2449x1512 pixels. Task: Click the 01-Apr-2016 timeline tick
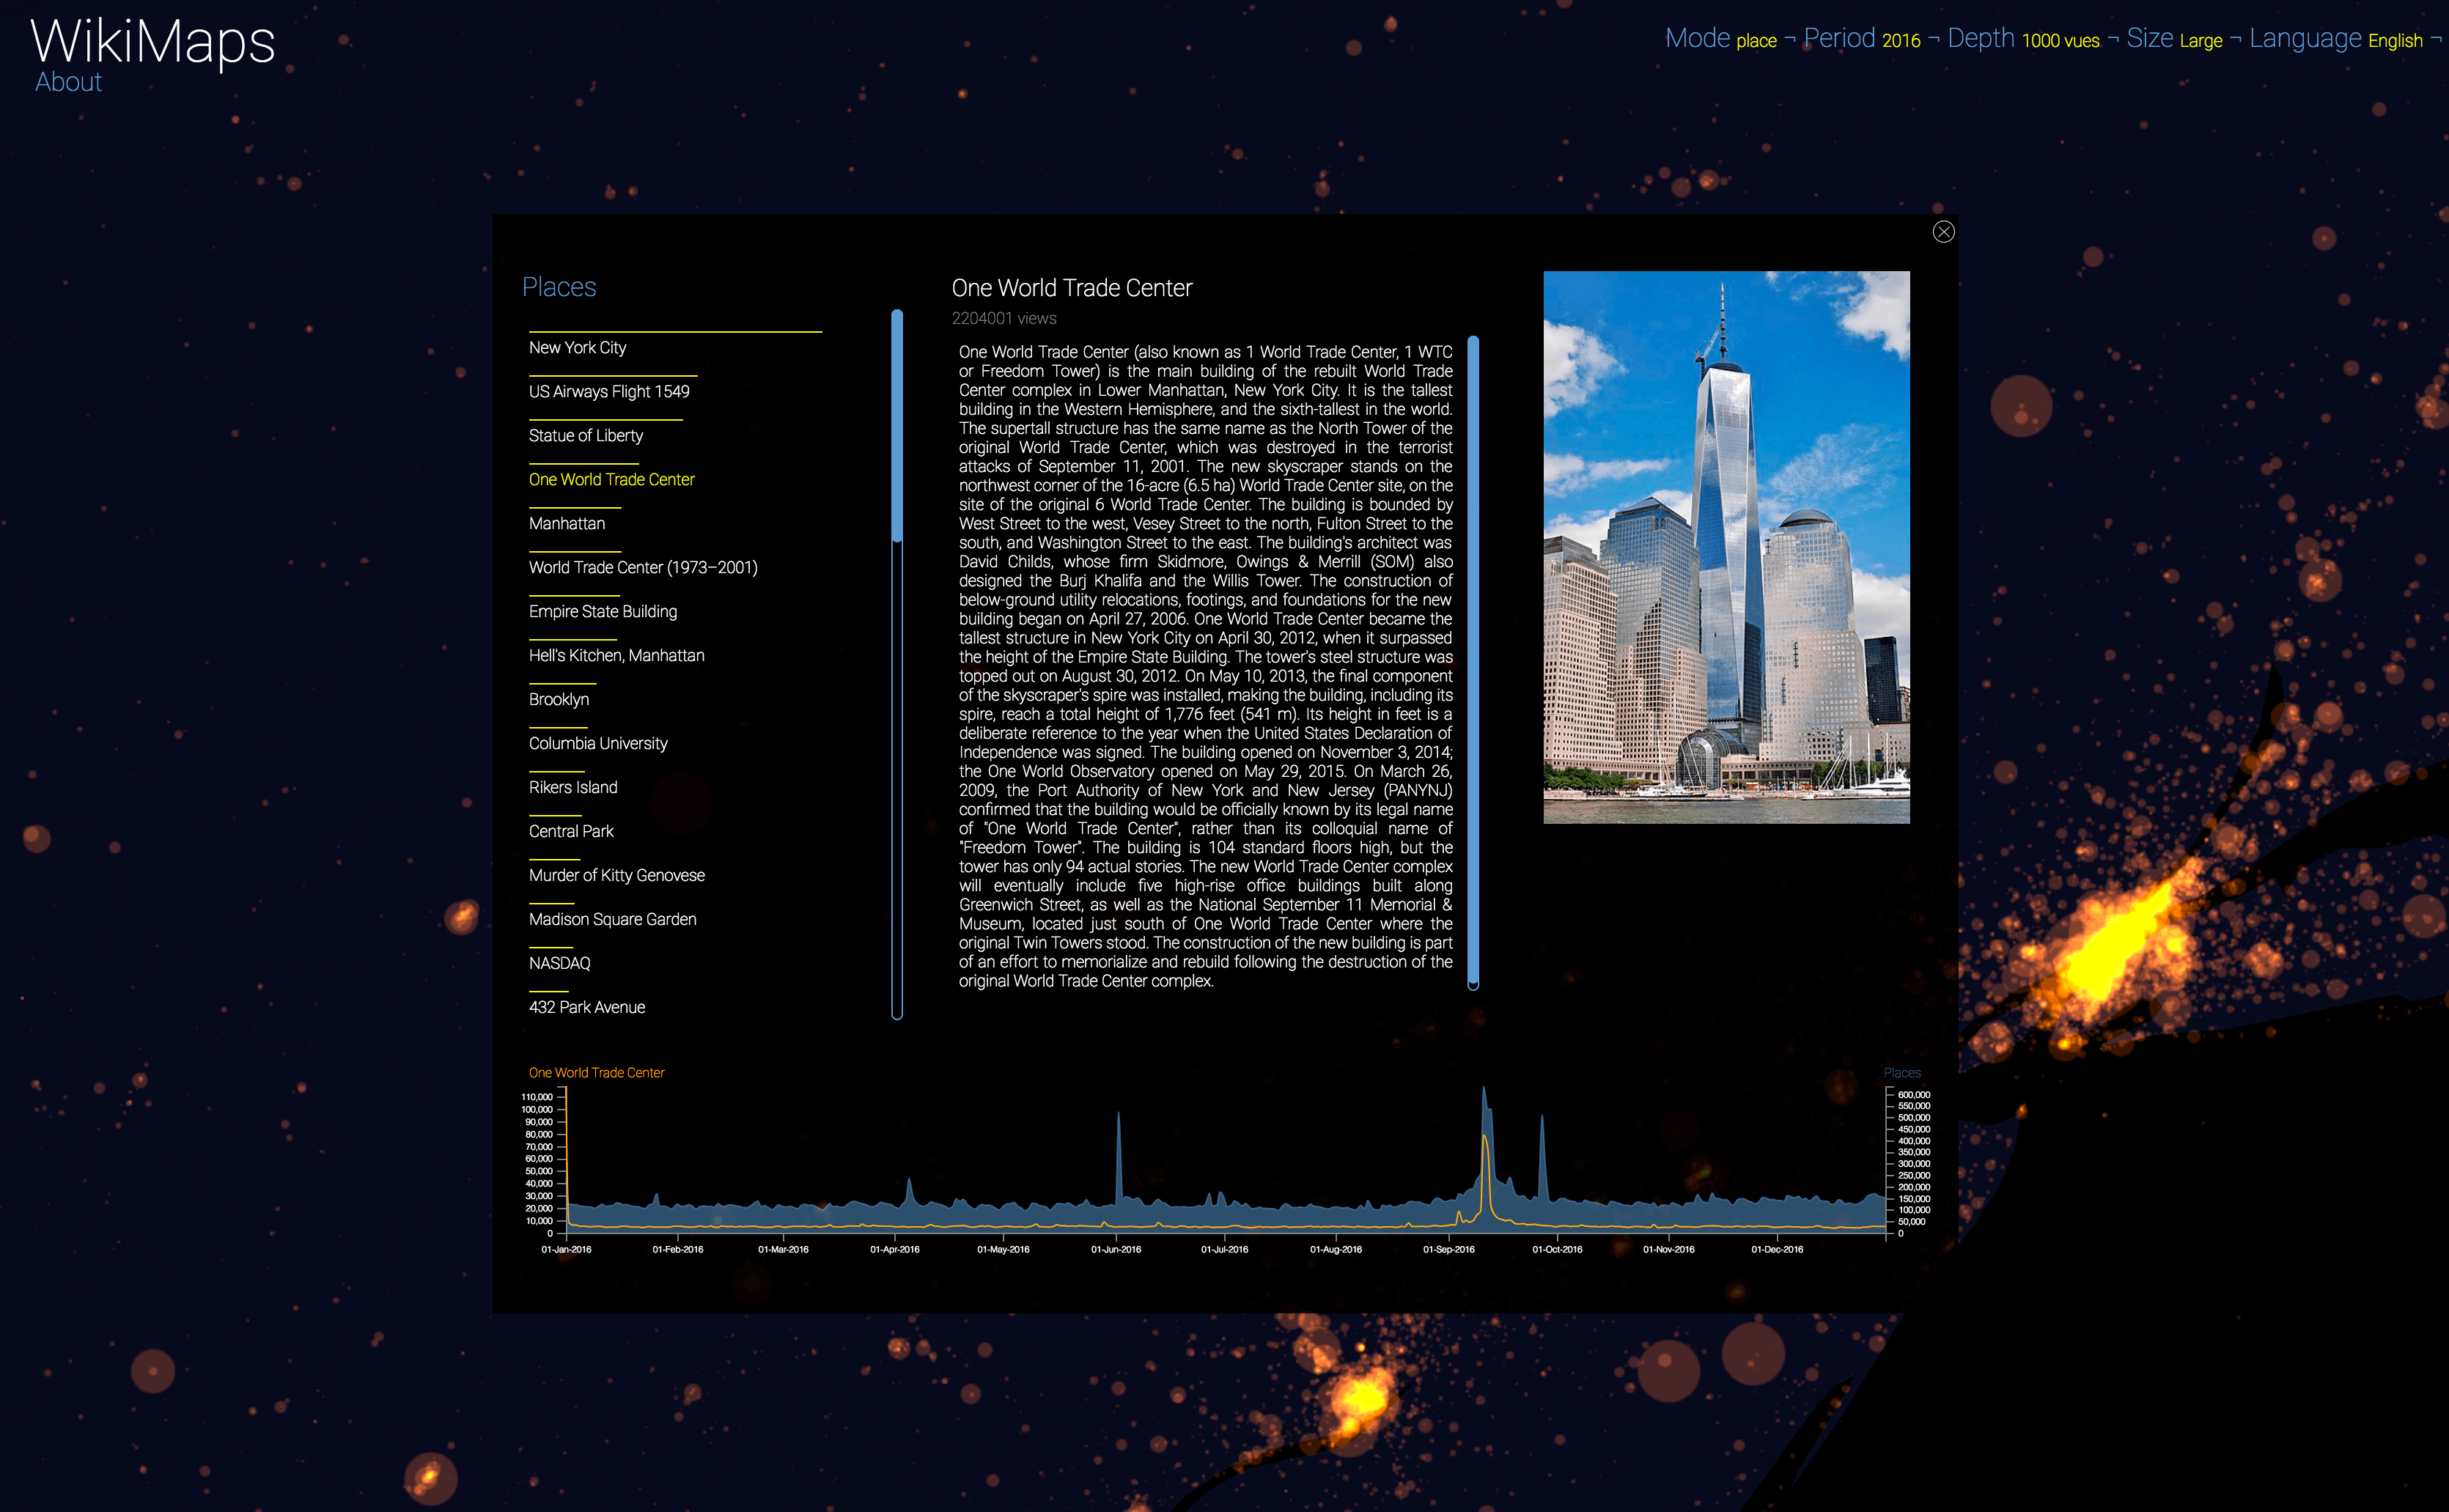point(894,1249)
